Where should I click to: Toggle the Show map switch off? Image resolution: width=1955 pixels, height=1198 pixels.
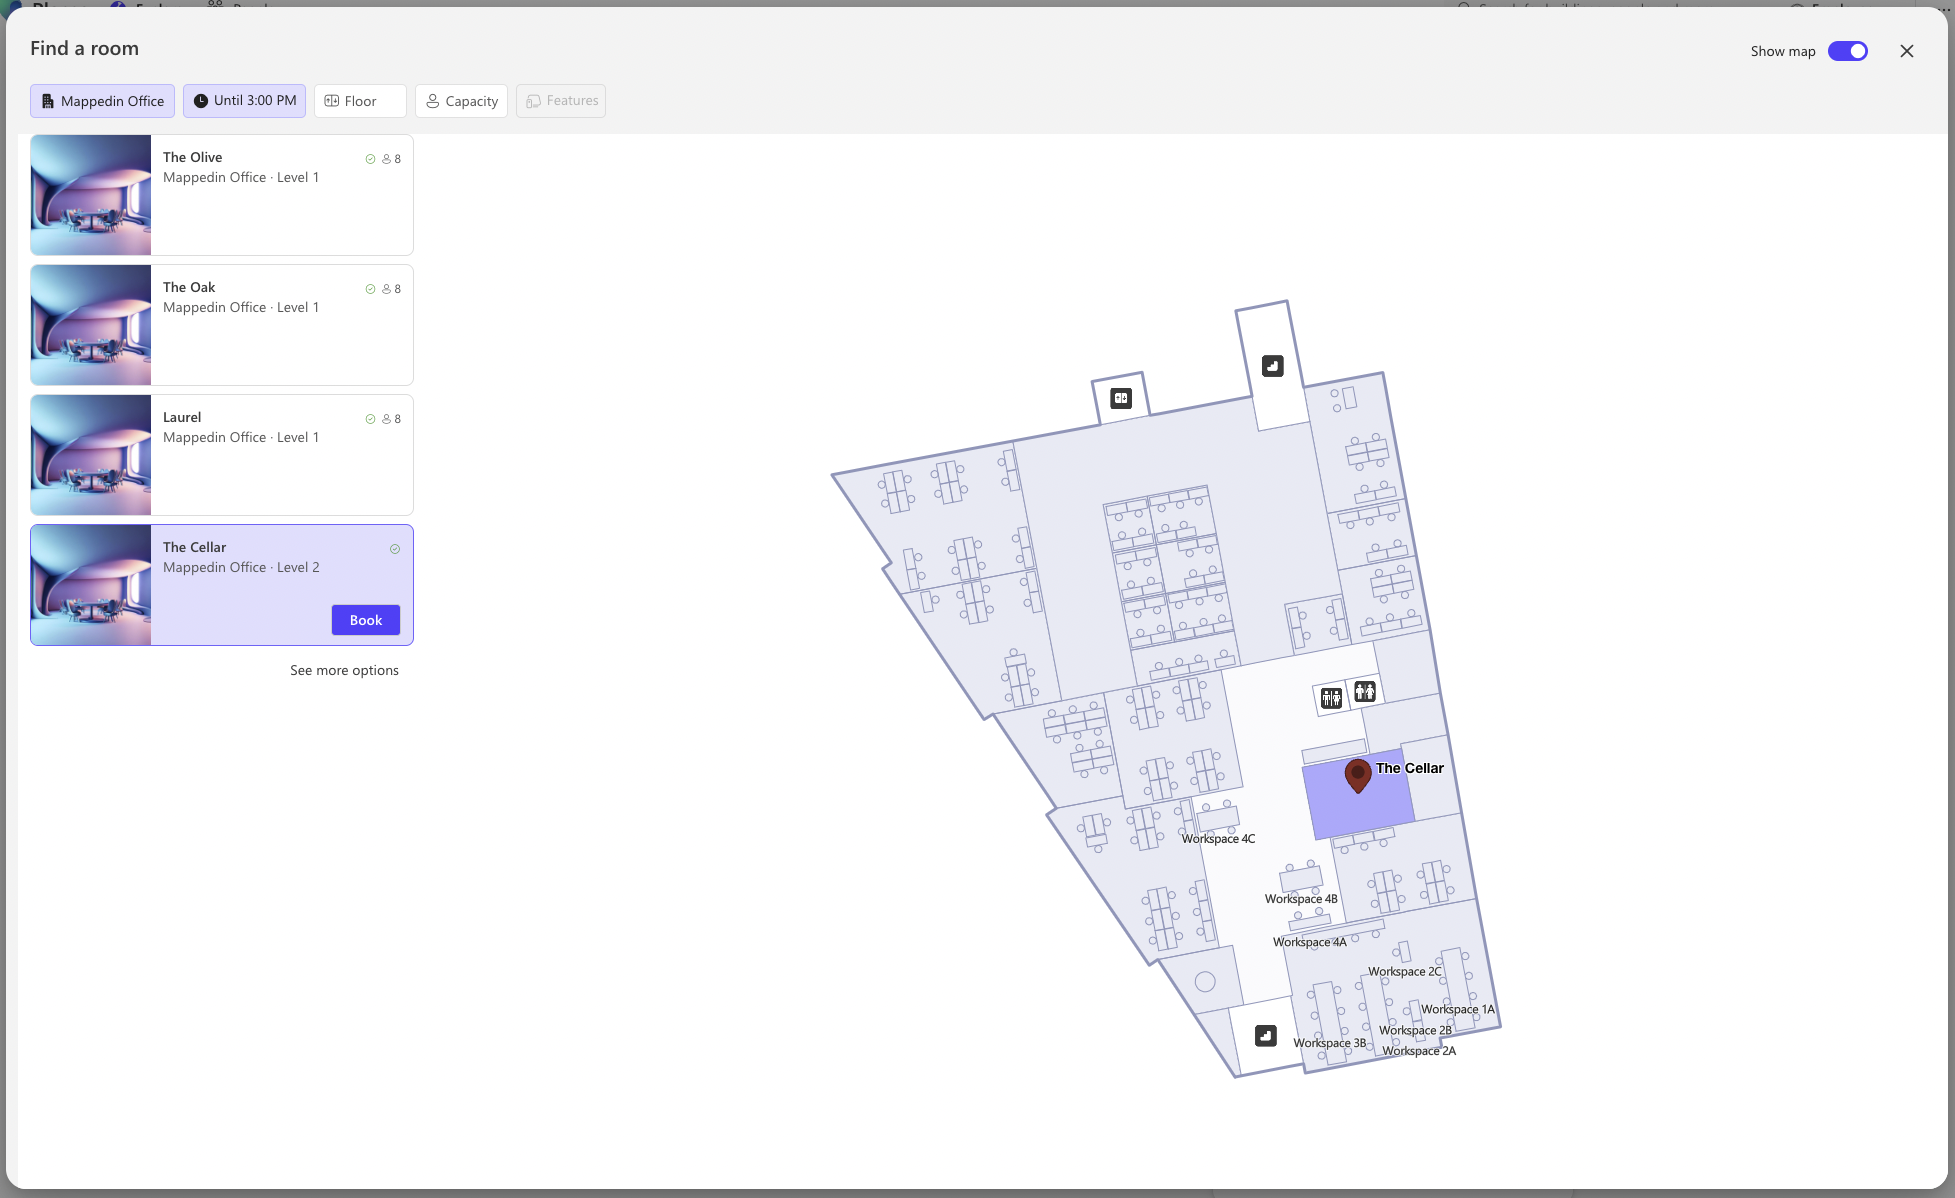coord(1847,51)
